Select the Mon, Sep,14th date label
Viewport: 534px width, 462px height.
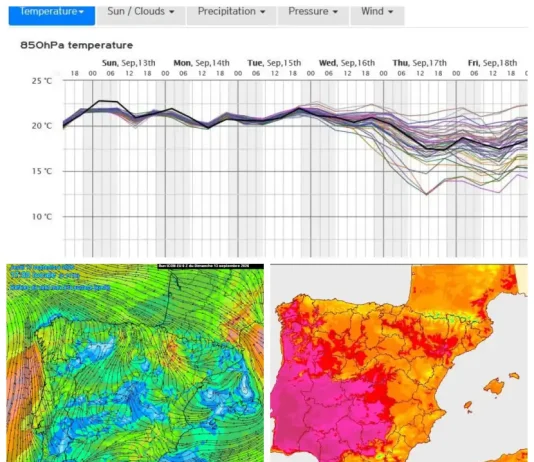(x=201, y=63)
